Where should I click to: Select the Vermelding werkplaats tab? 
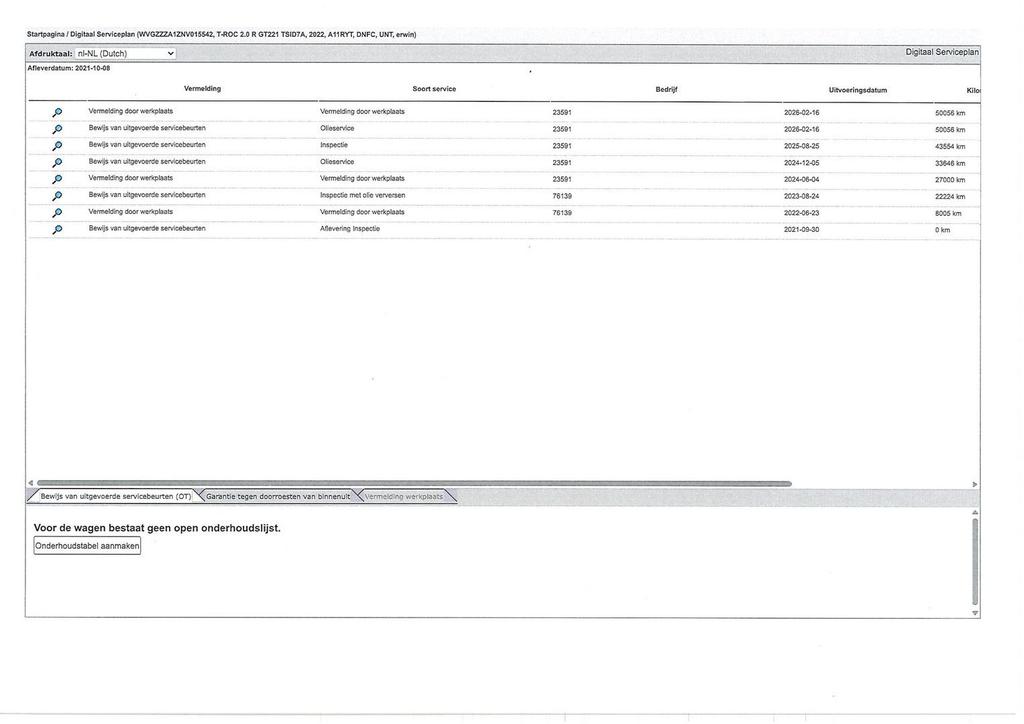404,497
